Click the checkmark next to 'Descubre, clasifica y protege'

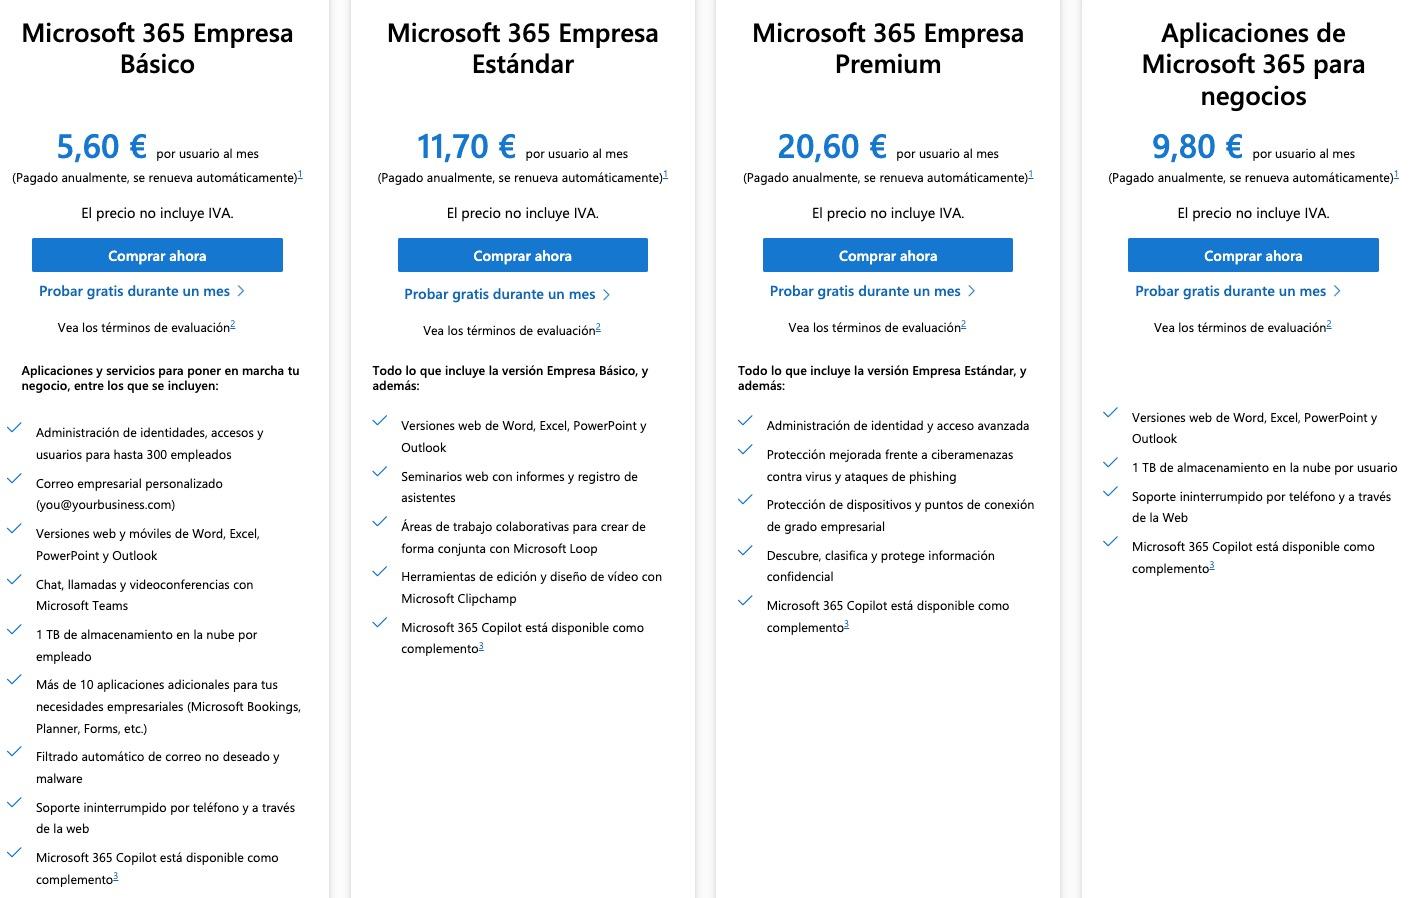[x=746, y=551]
